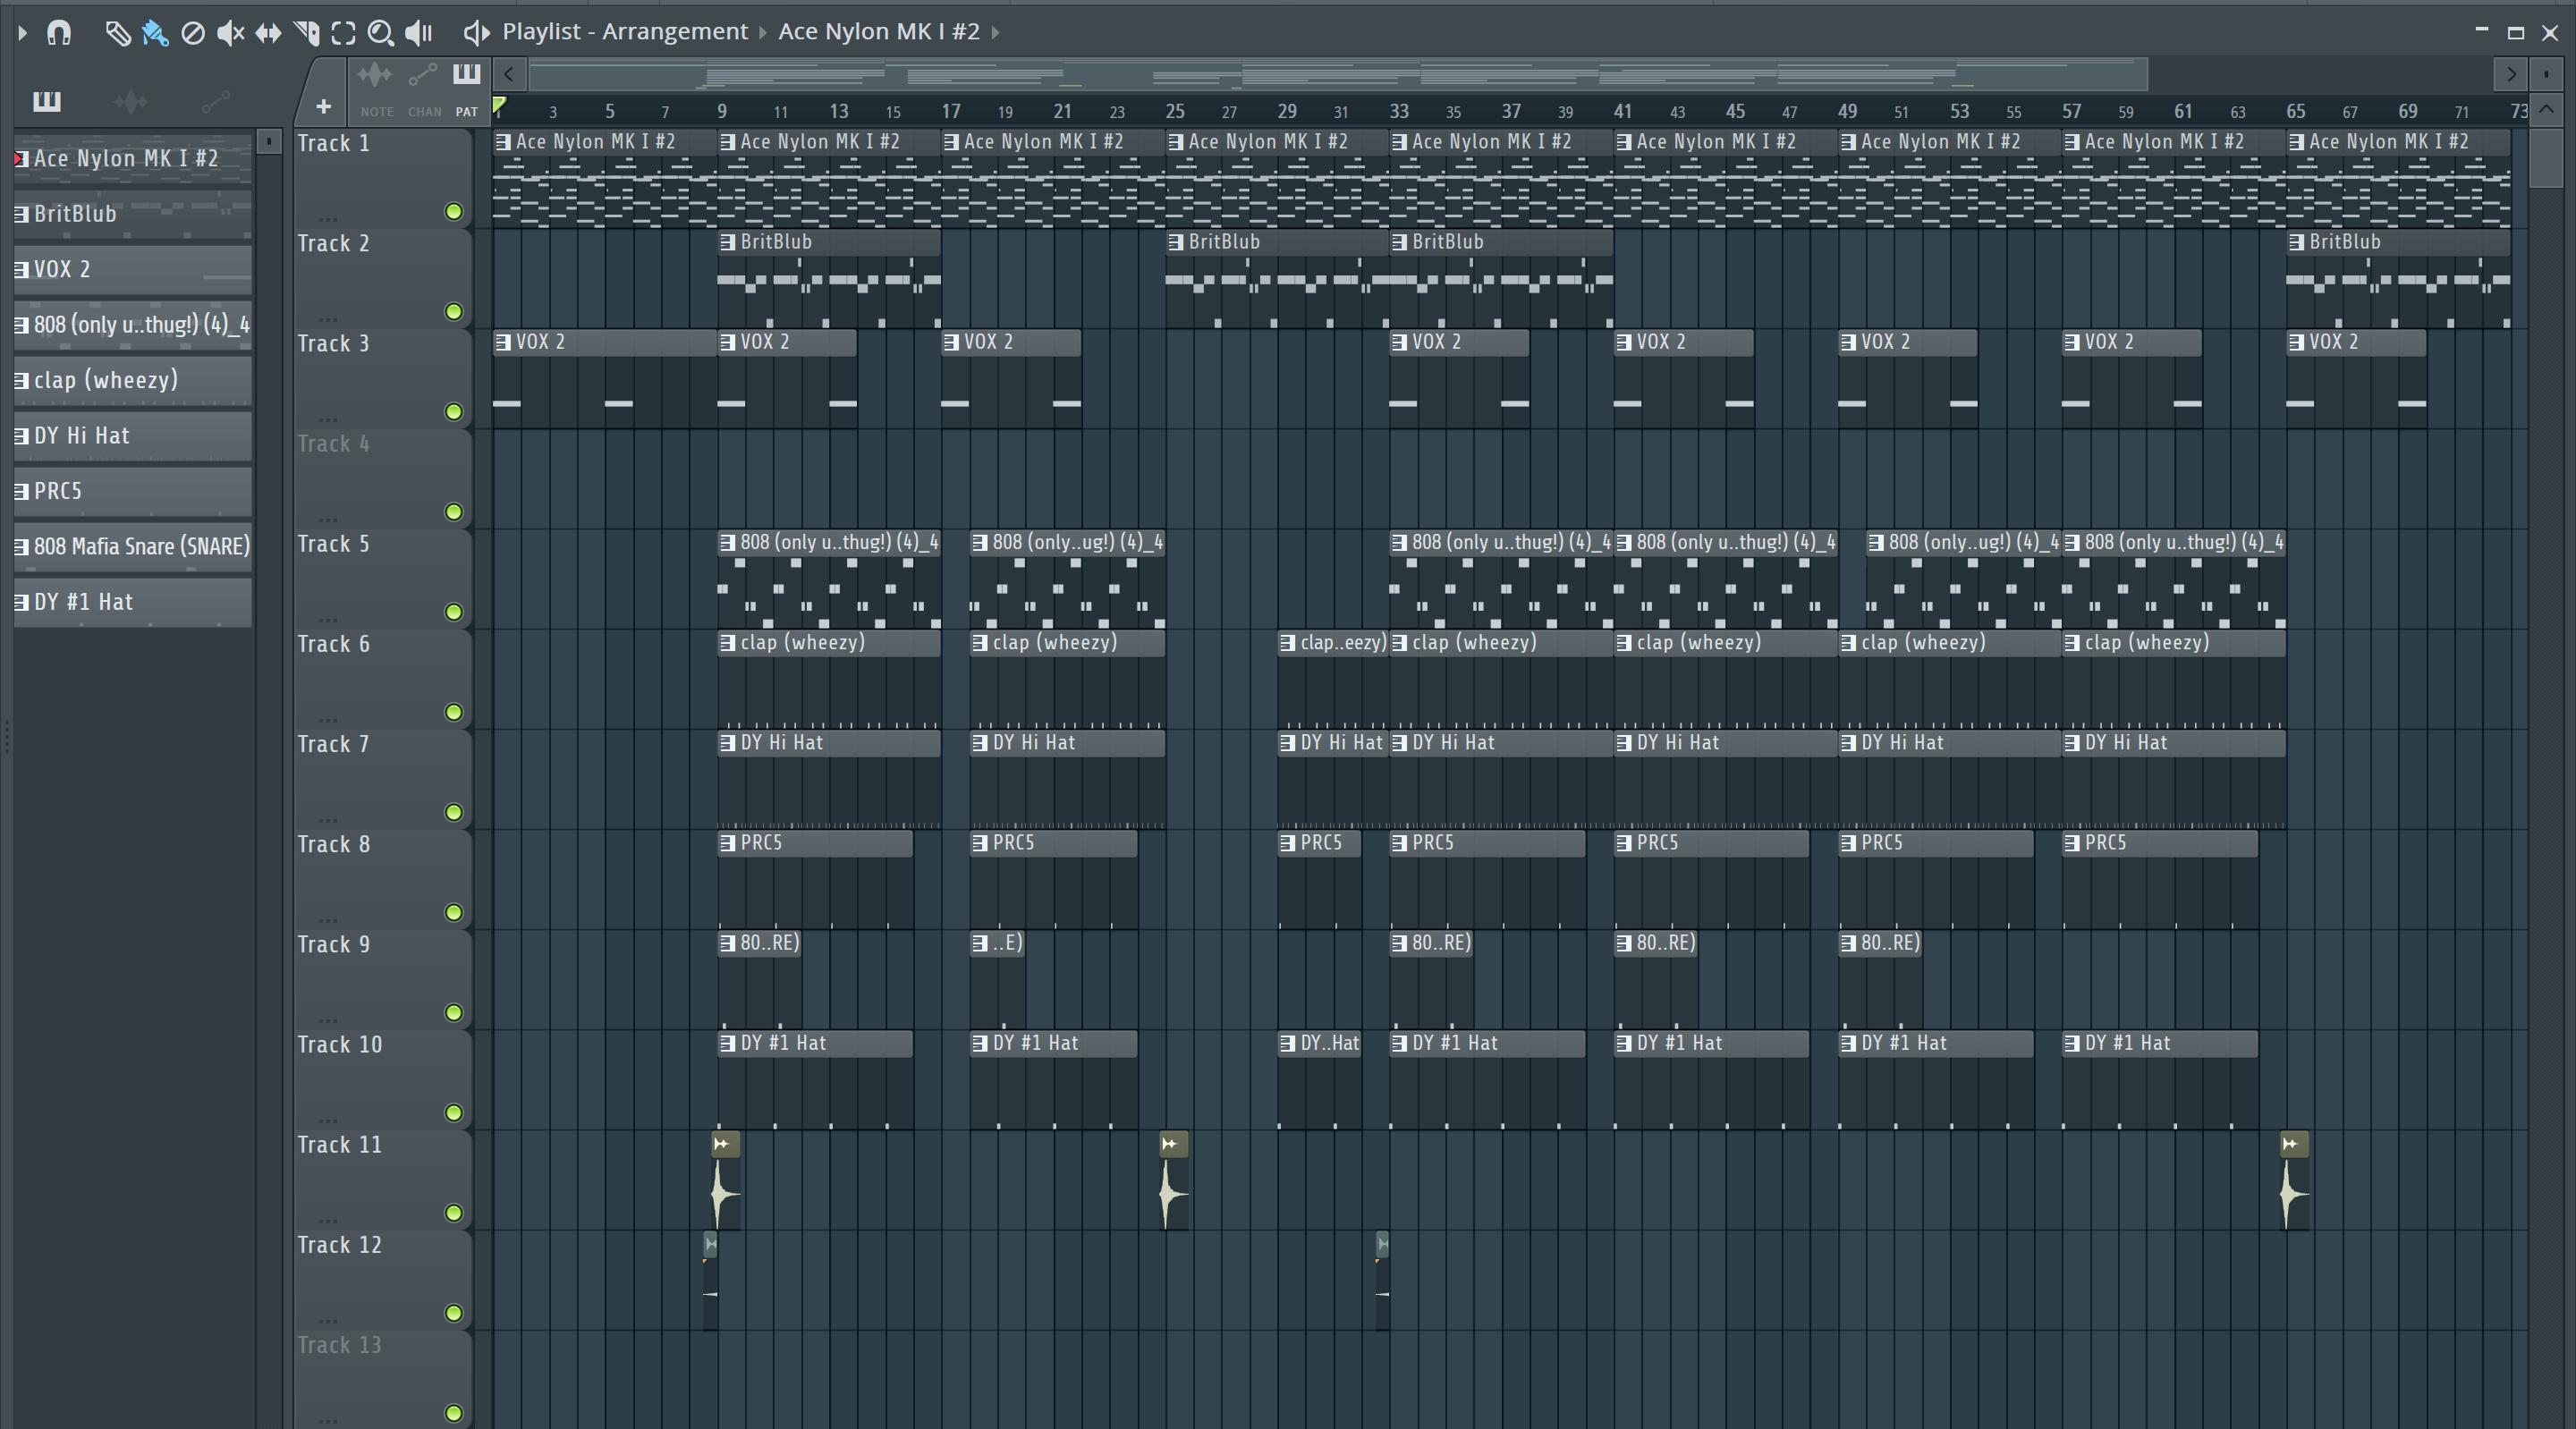
Task: Open the first clap (wheezy) clip menu icon
Action: [x=728, y=643]
